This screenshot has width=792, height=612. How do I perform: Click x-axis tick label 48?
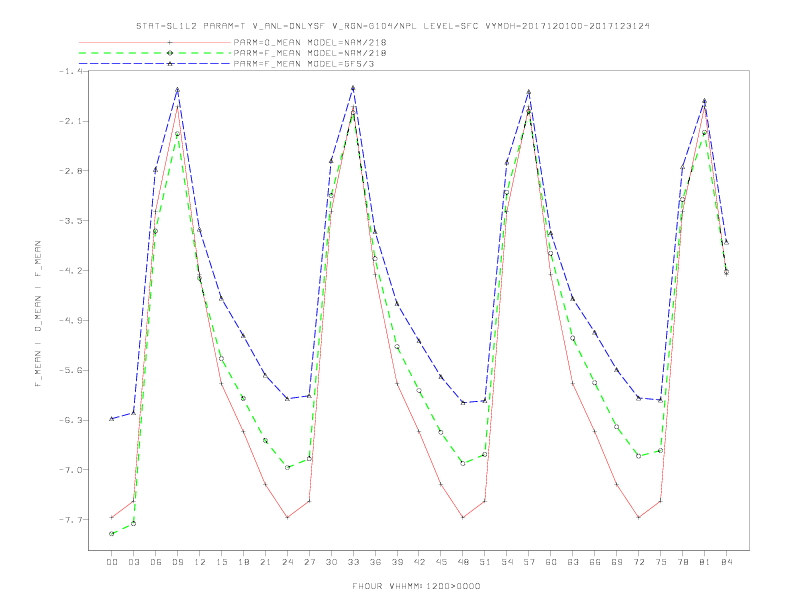463,562
